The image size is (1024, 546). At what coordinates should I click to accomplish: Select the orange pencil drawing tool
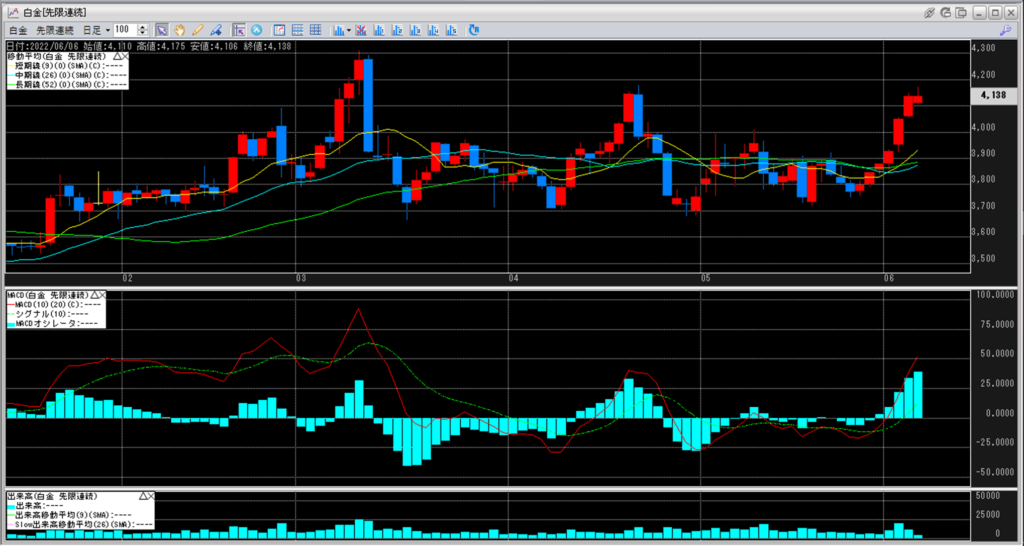point(198,30)
